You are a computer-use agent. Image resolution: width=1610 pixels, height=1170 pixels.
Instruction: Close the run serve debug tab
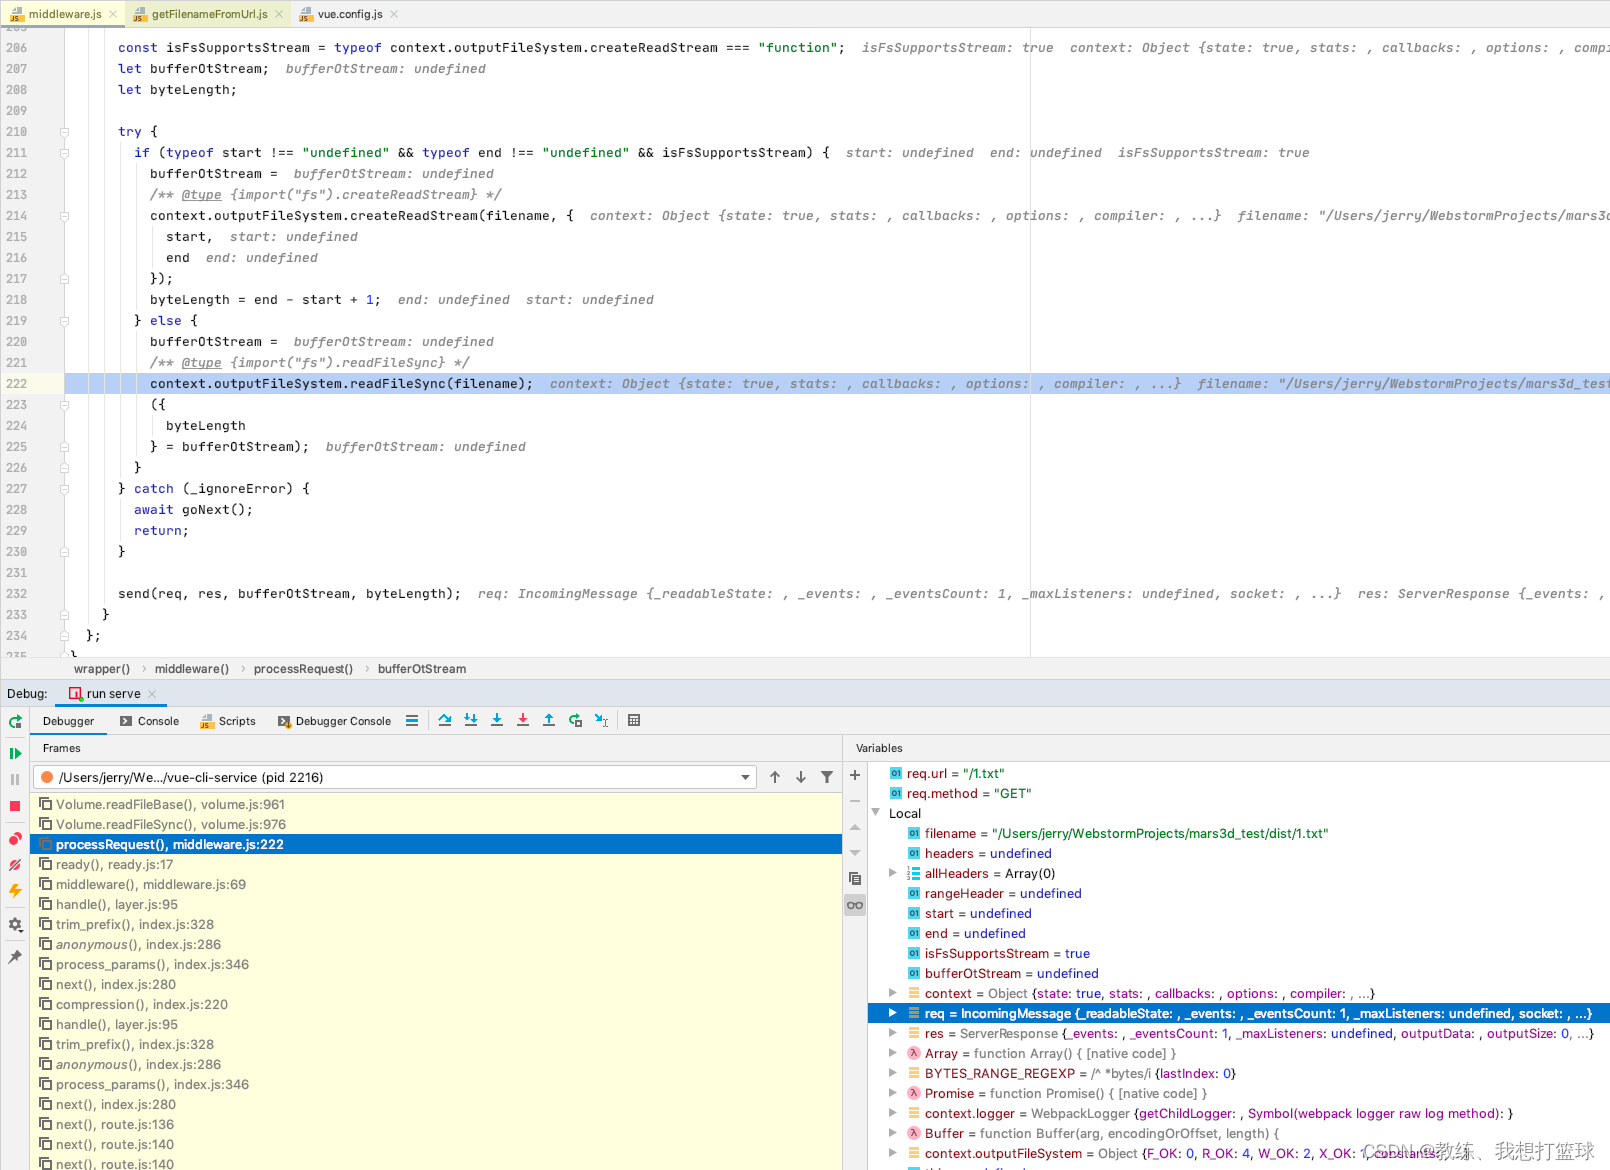click(152, 694)
